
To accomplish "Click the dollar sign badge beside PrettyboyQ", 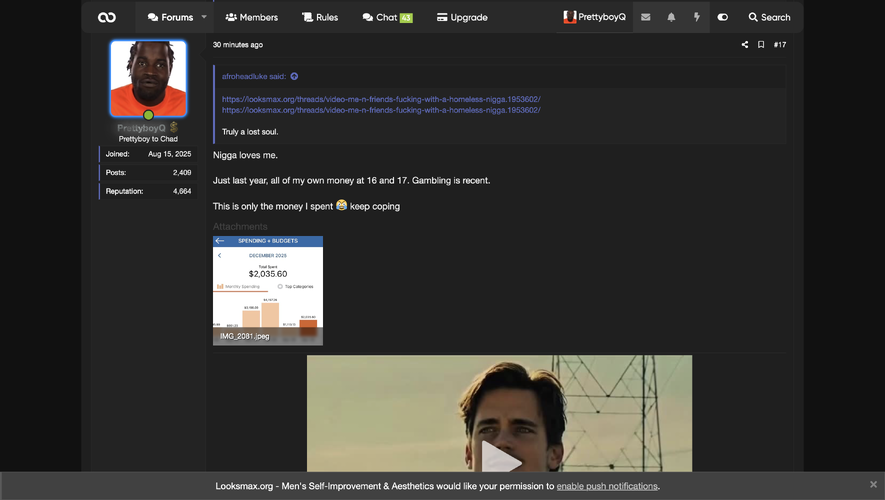I will pos(174,128).
